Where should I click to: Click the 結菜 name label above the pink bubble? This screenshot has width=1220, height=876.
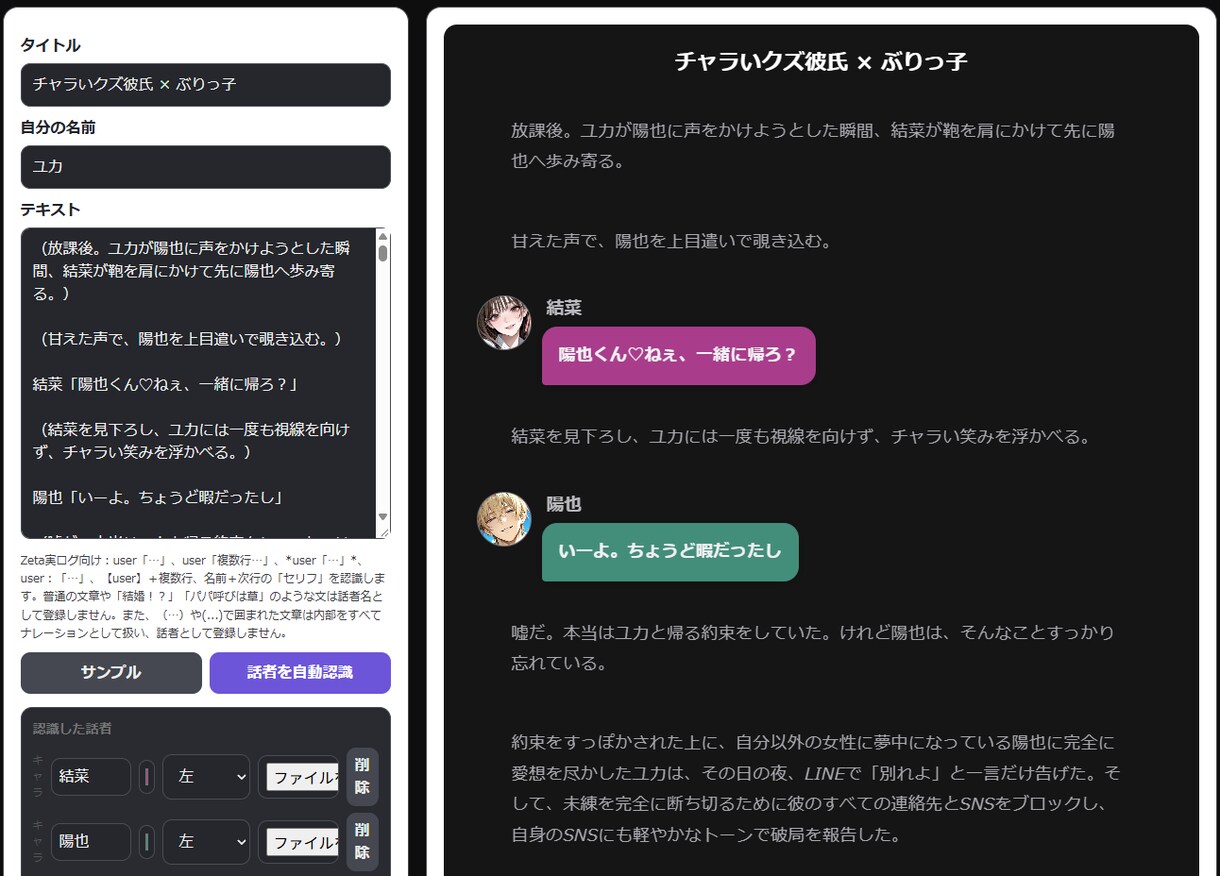coord(564,308)
